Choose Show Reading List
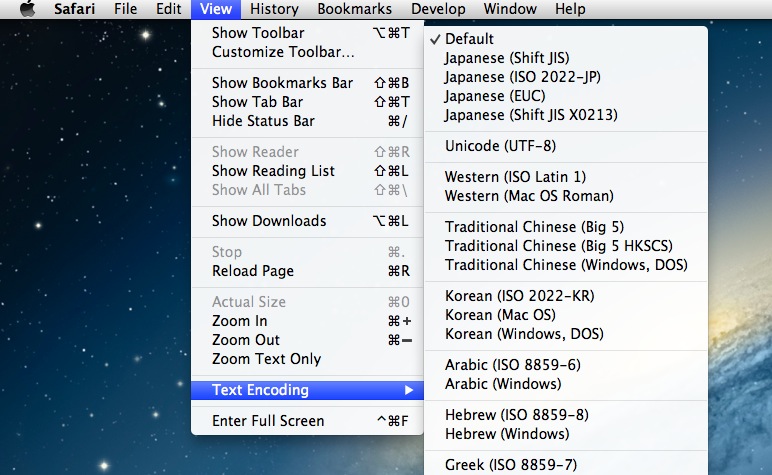The image size is (772, 475). click(307, 171)
